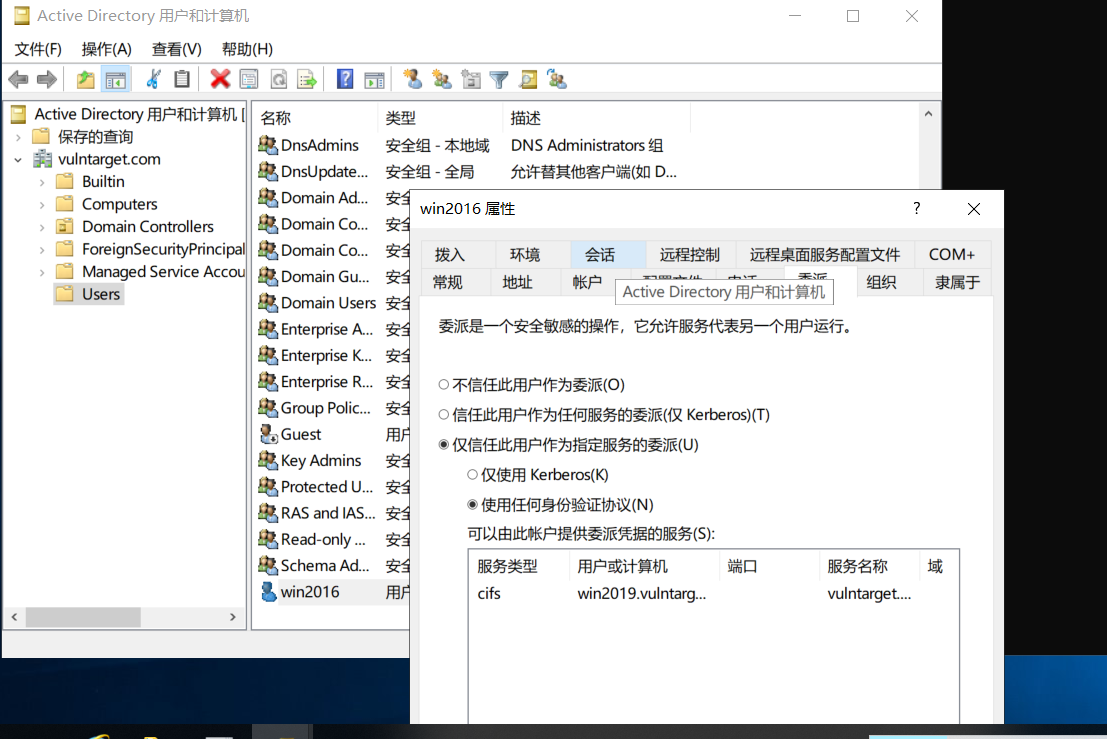Click the Export list toolbar icon

point(307,79)
